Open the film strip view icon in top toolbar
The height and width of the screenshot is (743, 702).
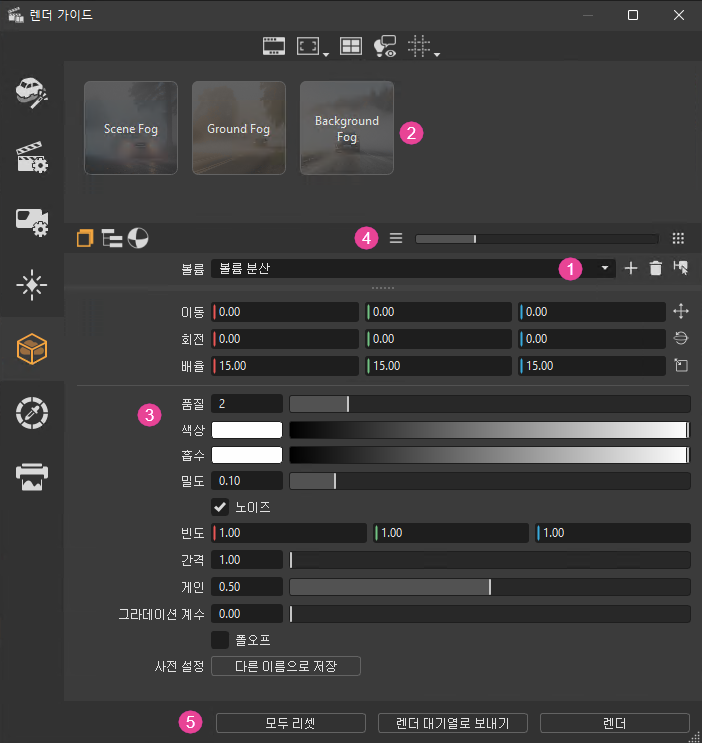[x=274, y=46]
